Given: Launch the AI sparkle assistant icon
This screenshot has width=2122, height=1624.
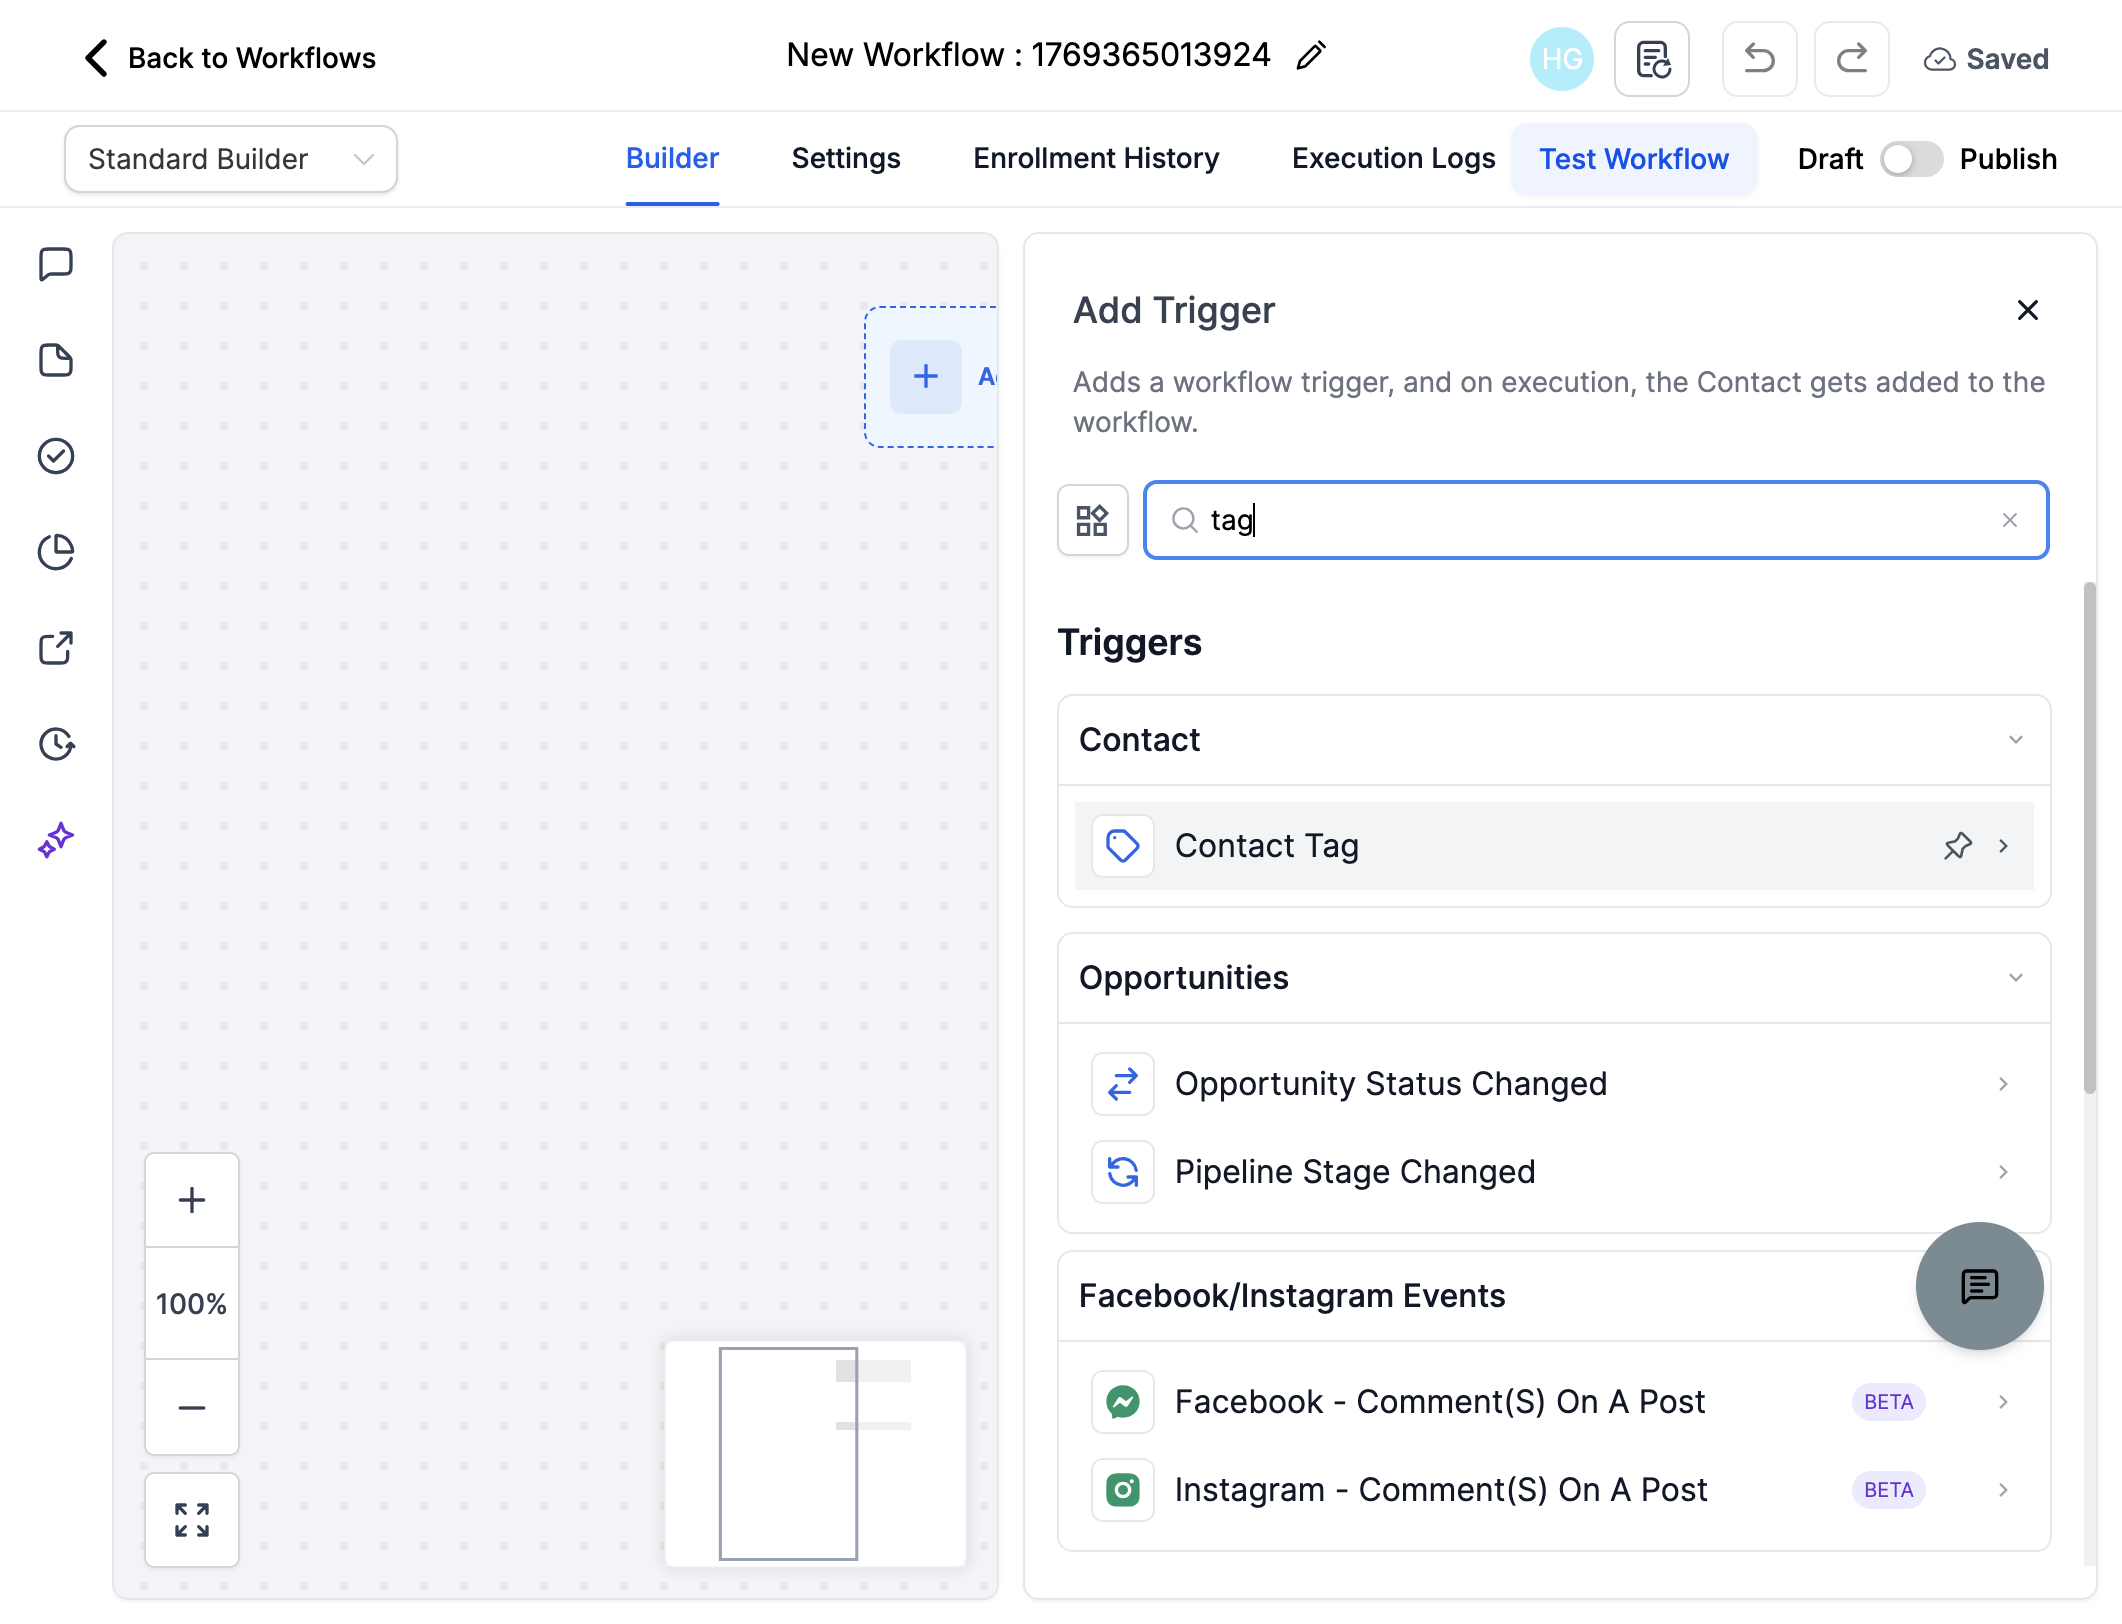Looking at the screenshot, I should click(56, 840).
